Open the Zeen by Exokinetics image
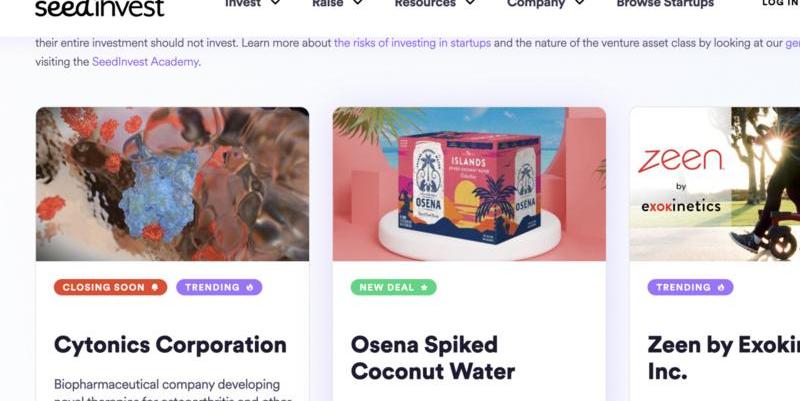This screenshot has width=800, height=401. click(x=715, y=184)
